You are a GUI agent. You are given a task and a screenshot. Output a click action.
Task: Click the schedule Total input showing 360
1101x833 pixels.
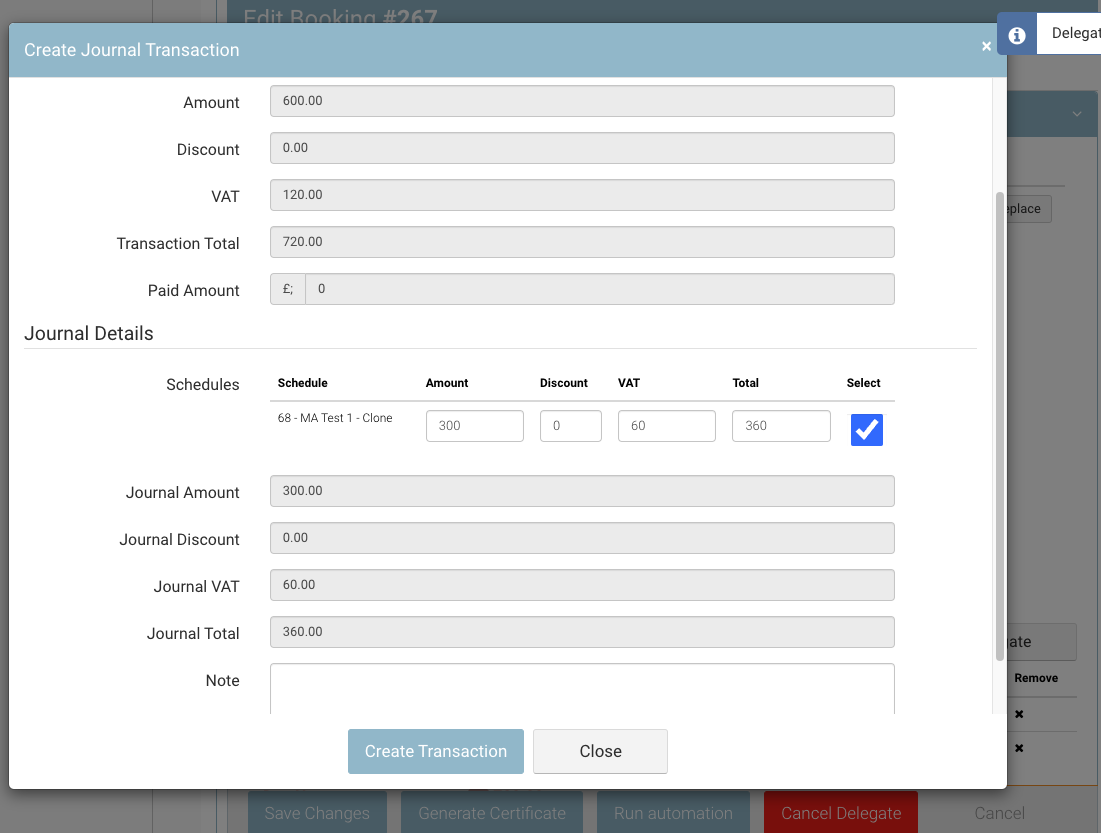[780, 426]
